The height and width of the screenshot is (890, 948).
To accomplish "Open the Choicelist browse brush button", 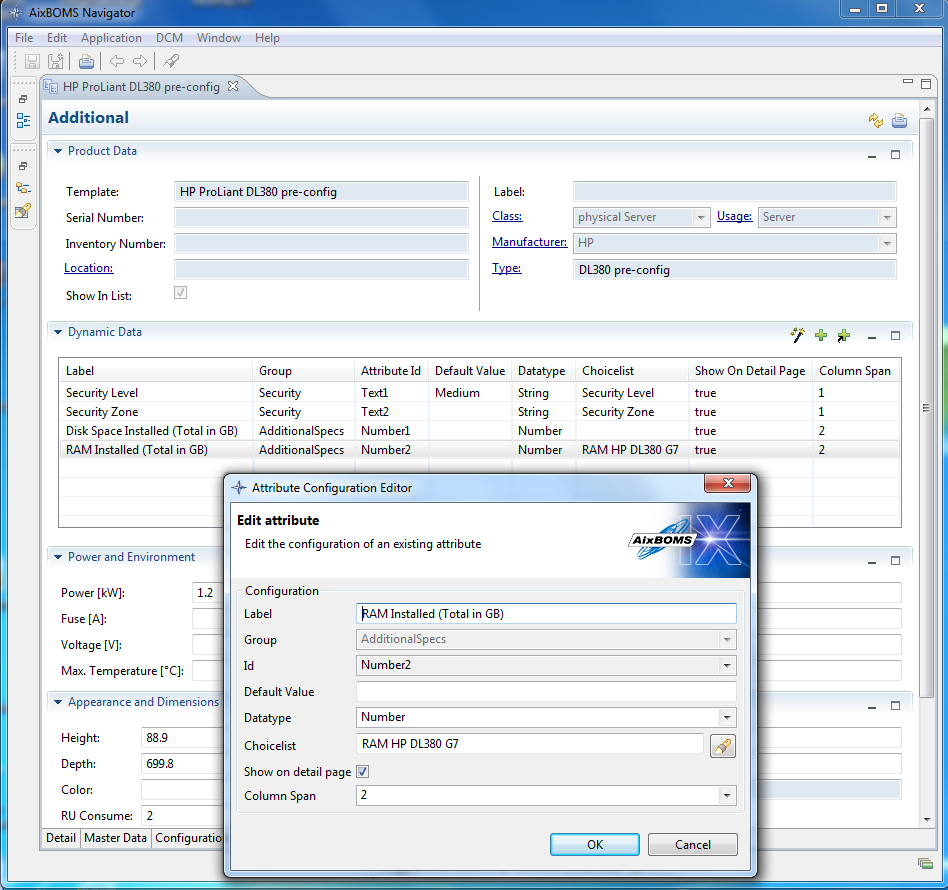I will (722, 745).
